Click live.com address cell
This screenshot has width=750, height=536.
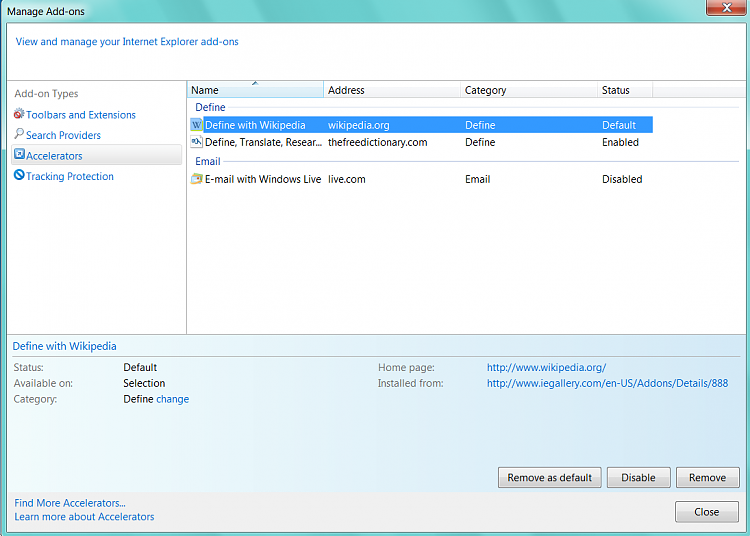point(346,179)
